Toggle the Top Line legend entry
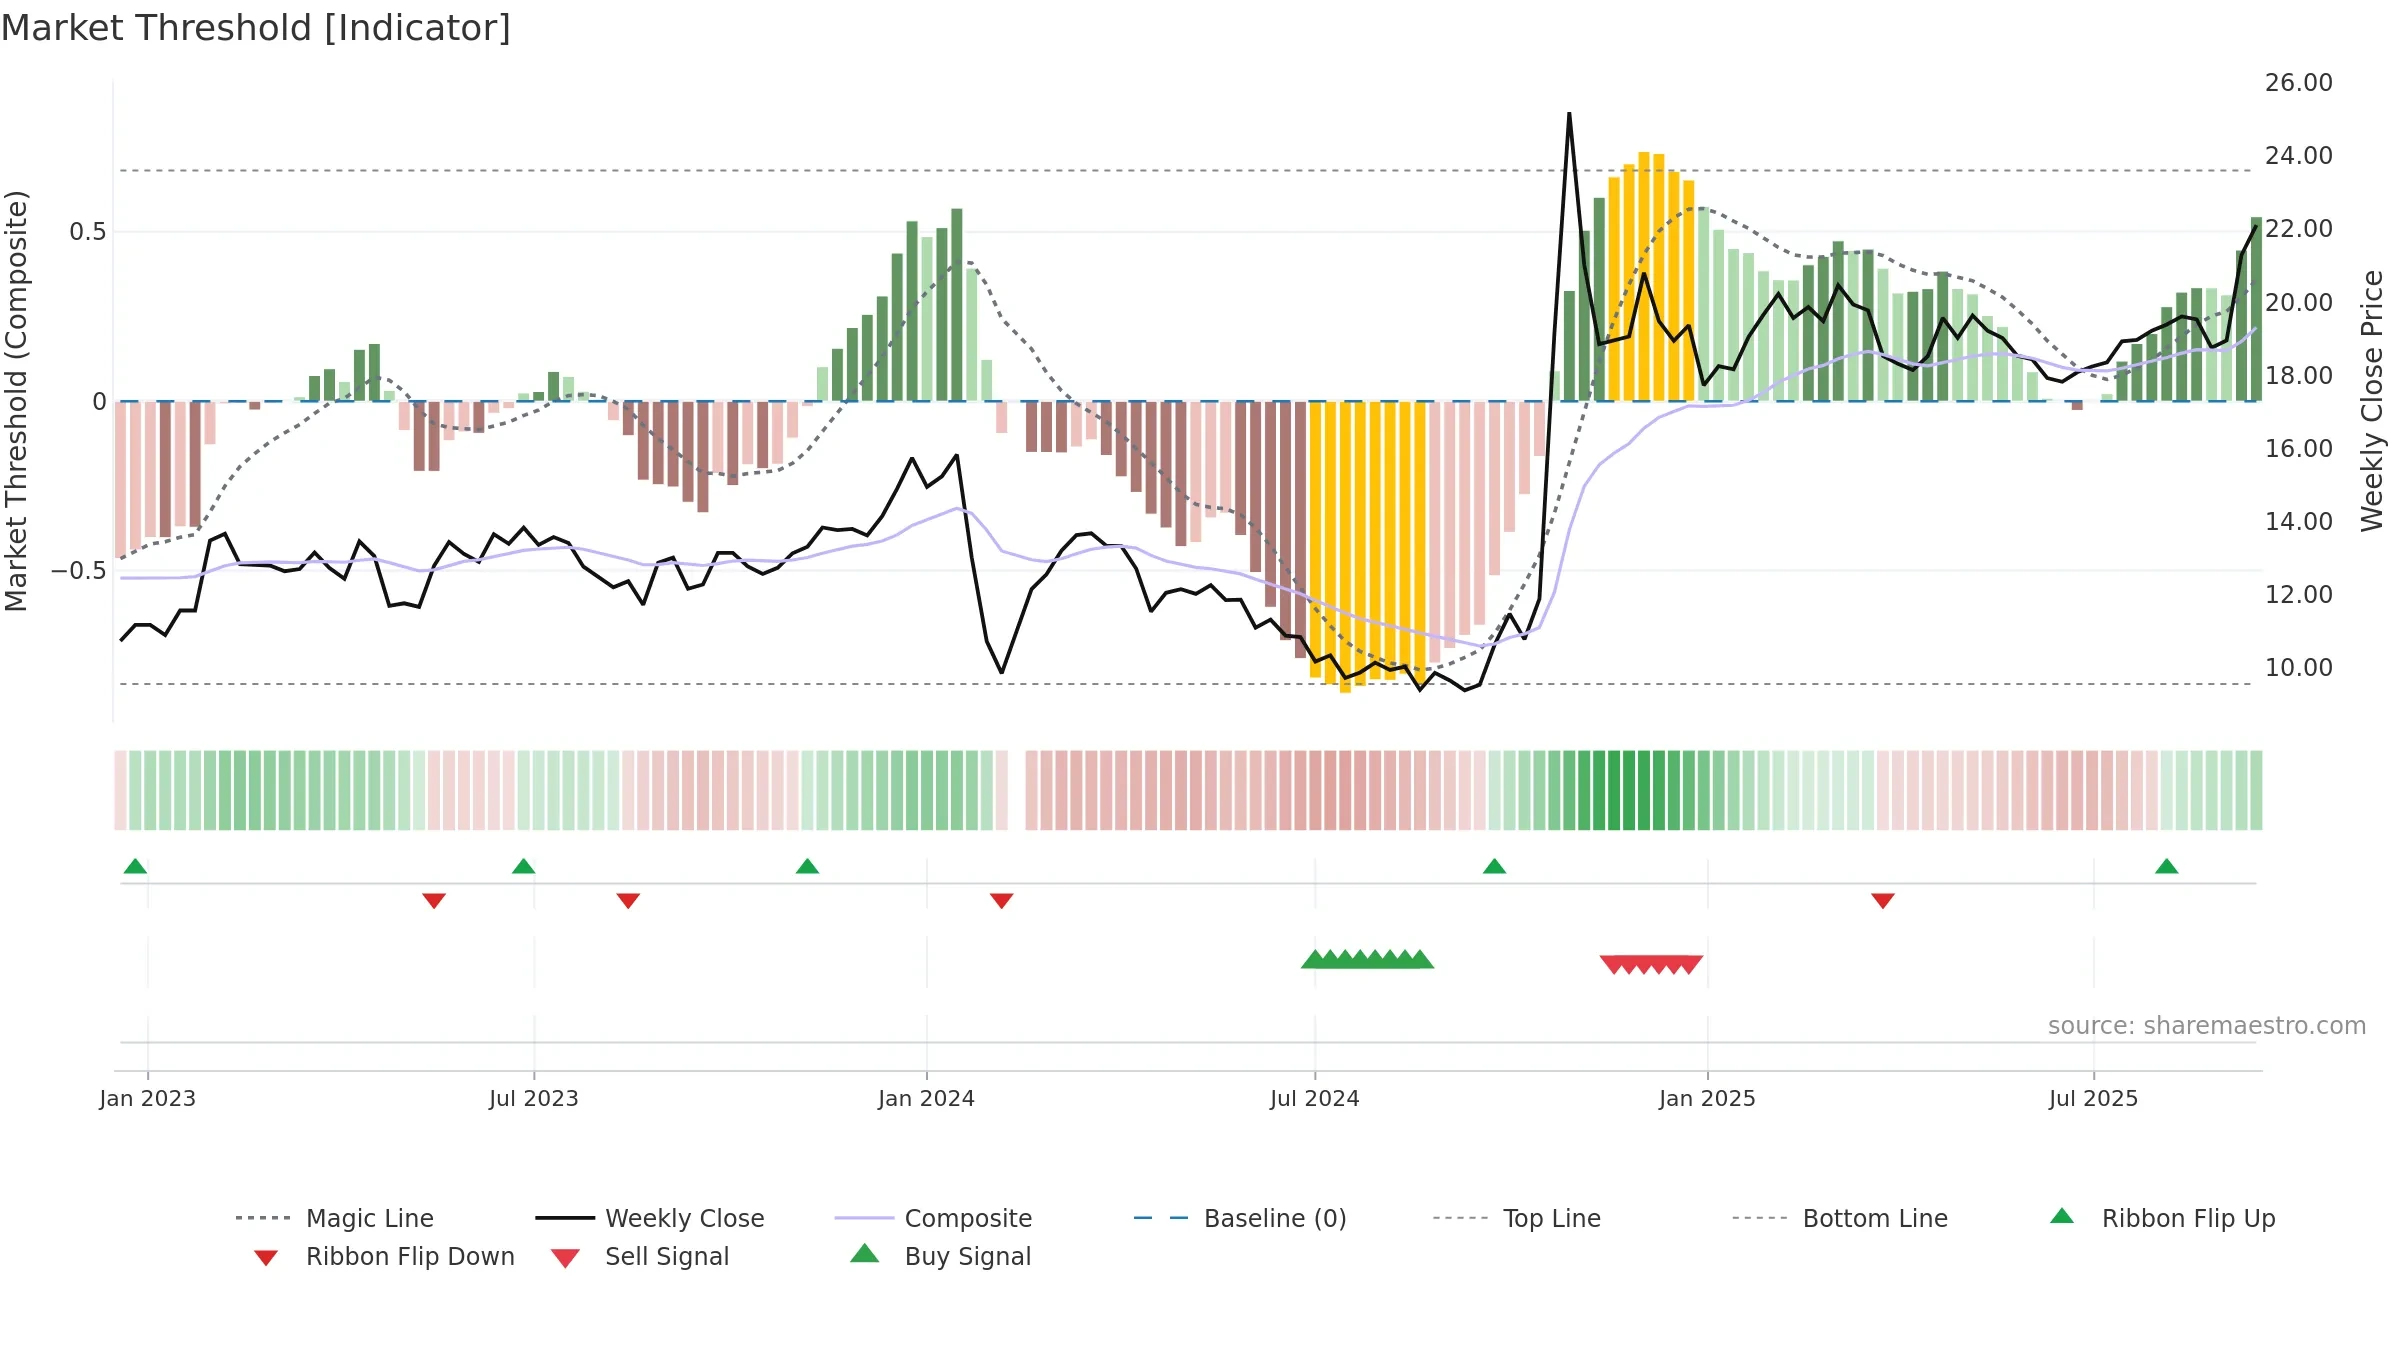The height and width of the screenshot is (1350, 2400). pos(1517,1218)
